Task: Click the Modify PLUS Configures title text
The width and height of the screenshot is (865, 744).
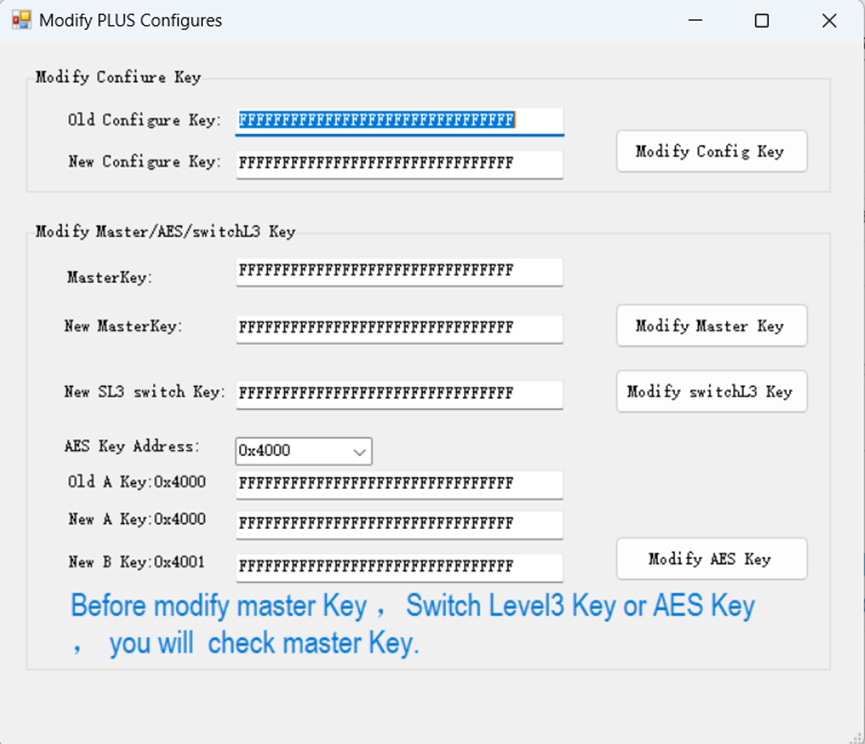Action: tap(130, 20)
